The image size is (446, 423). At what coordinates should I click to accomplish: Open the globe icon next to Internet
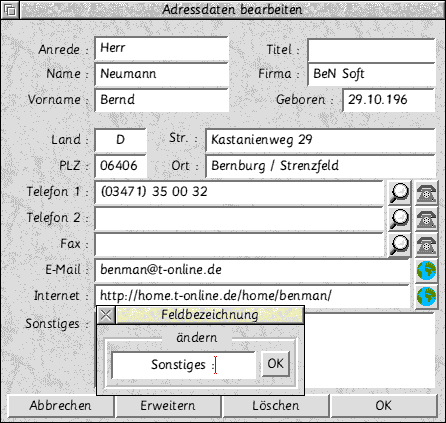[x=426, y=296]
